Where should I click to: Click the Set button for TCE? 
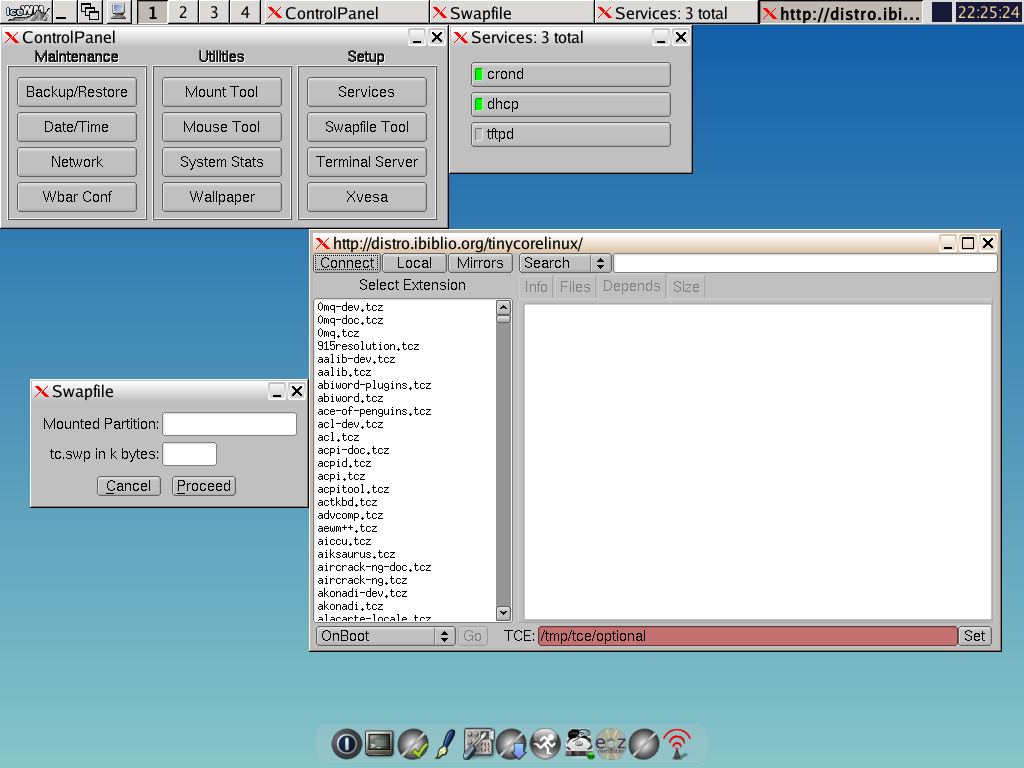point(974,636)
